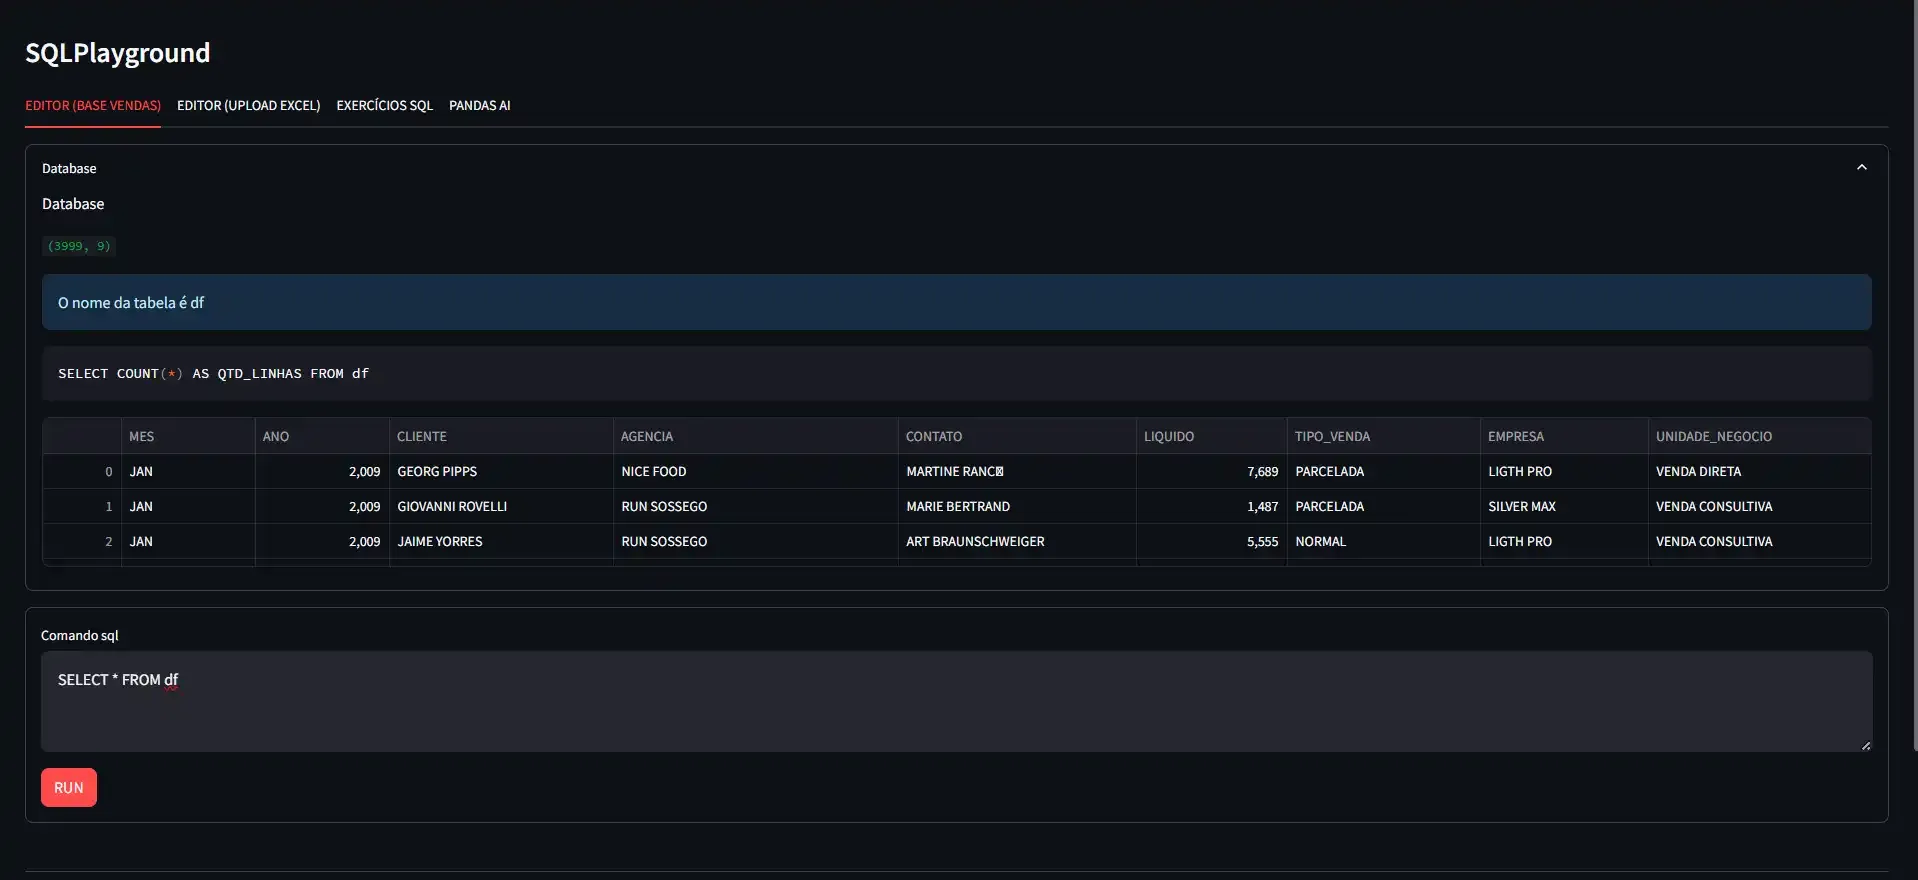The width and height of the screenshot is (1918, 880).
Task: Click the SQLPlayground title
Action: coord(118,53)
